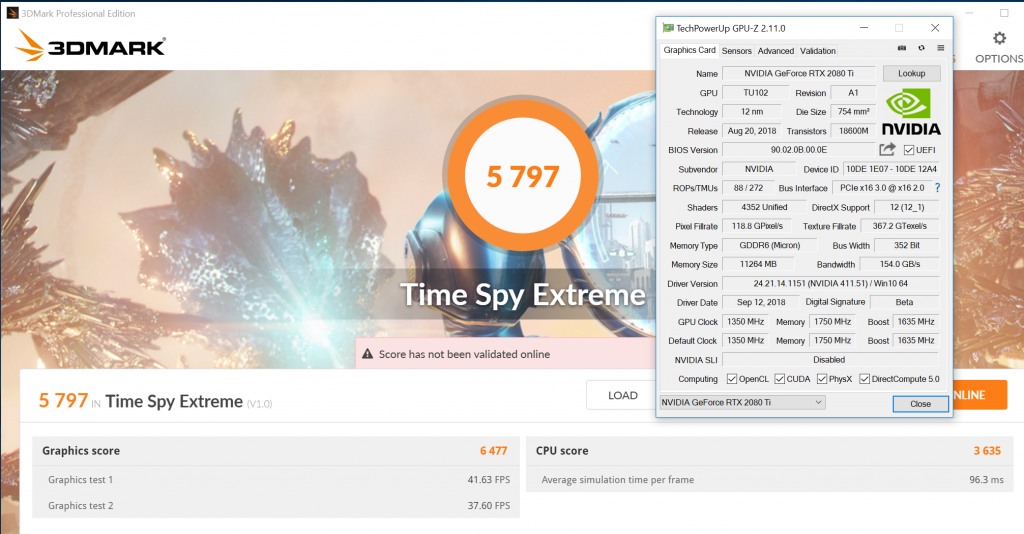Click the Release date Aug 20, 2018 value
Image resolution: width=1024 pixels, height=534 pixels.
coord(752,131)
